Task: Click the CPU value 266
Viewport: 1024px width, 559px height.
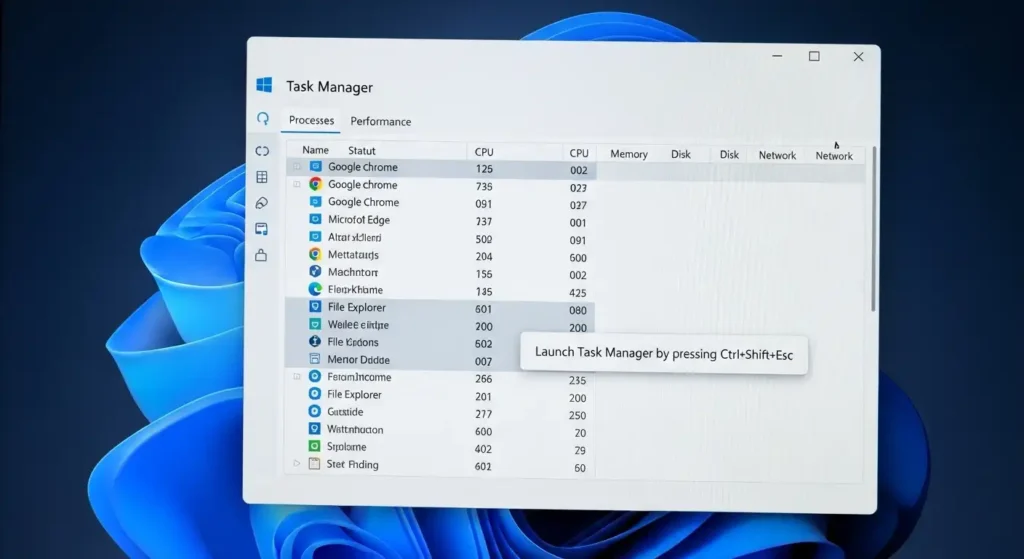Action: tap(483, 379)
